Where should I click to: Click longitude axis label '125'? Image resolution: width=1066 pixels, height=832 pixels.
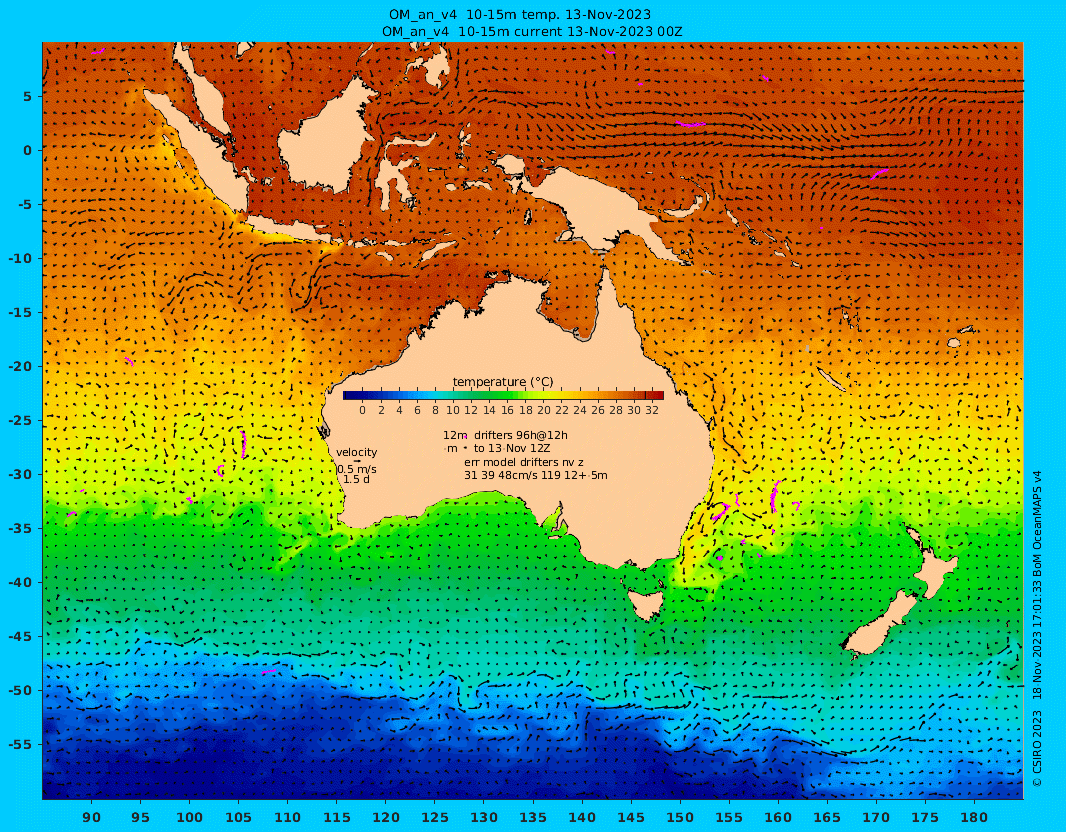click(x=434, y=817)
